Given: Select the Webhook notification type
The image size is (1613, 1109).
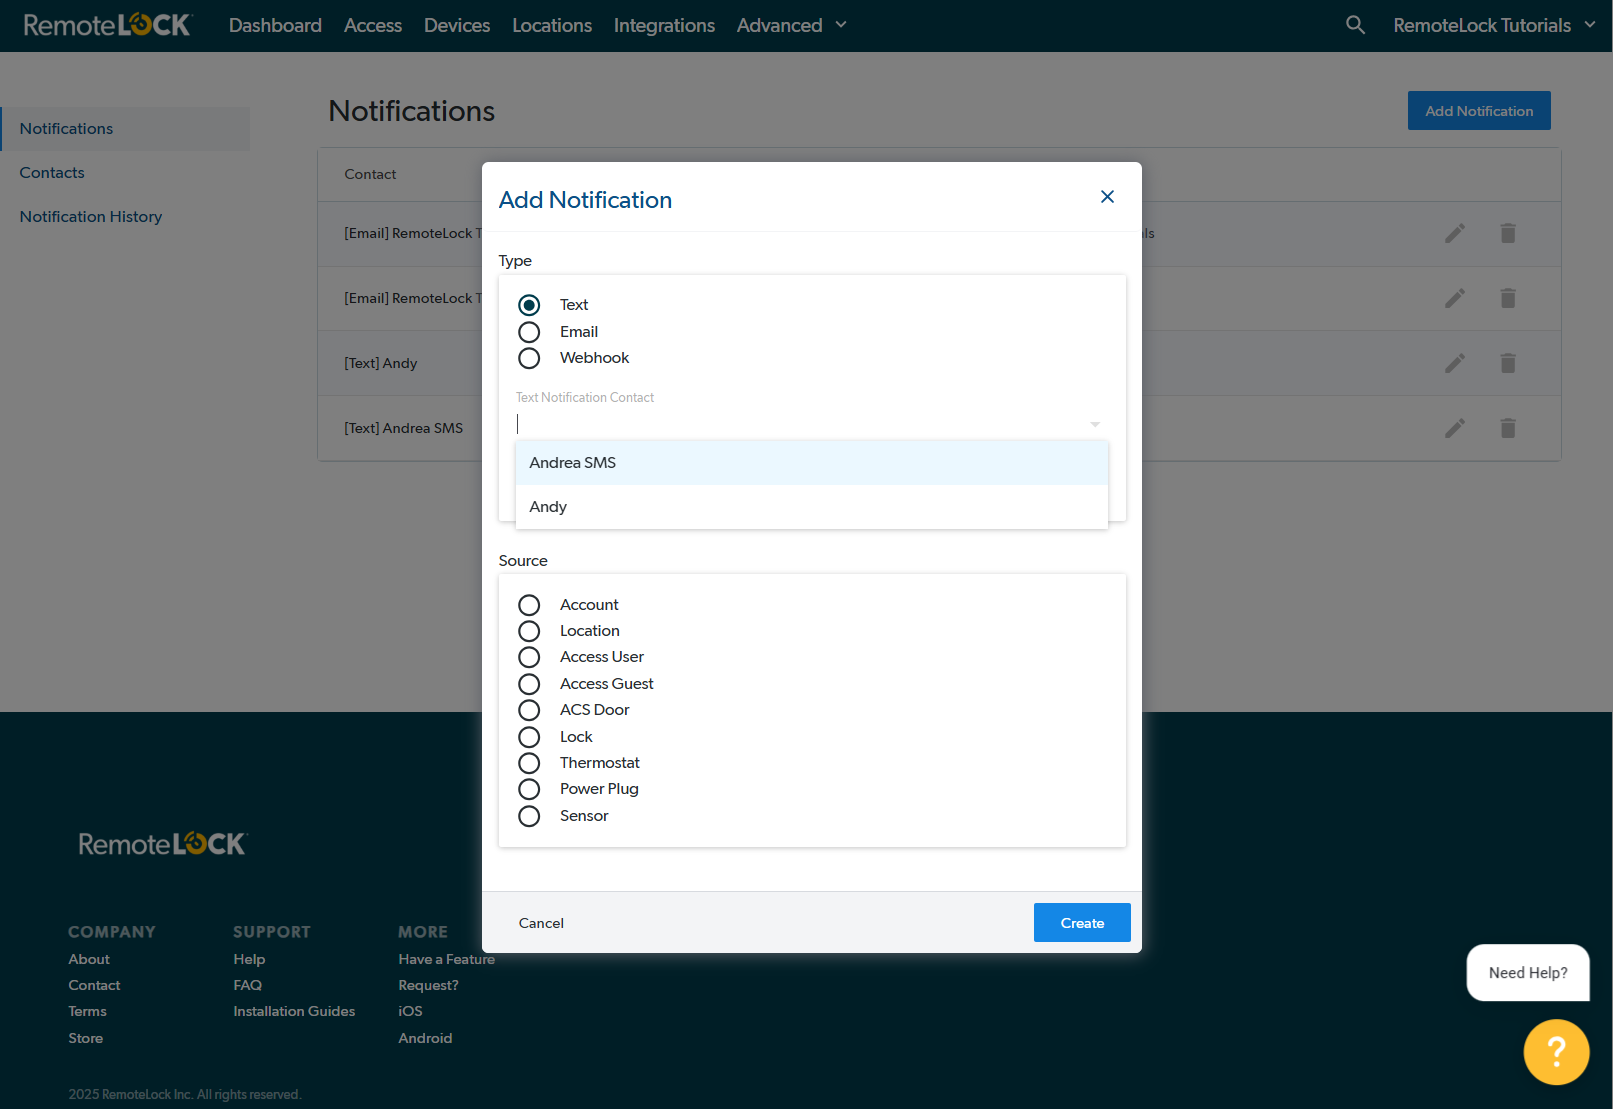Looking at the screenshot, I should click(529, 358).
